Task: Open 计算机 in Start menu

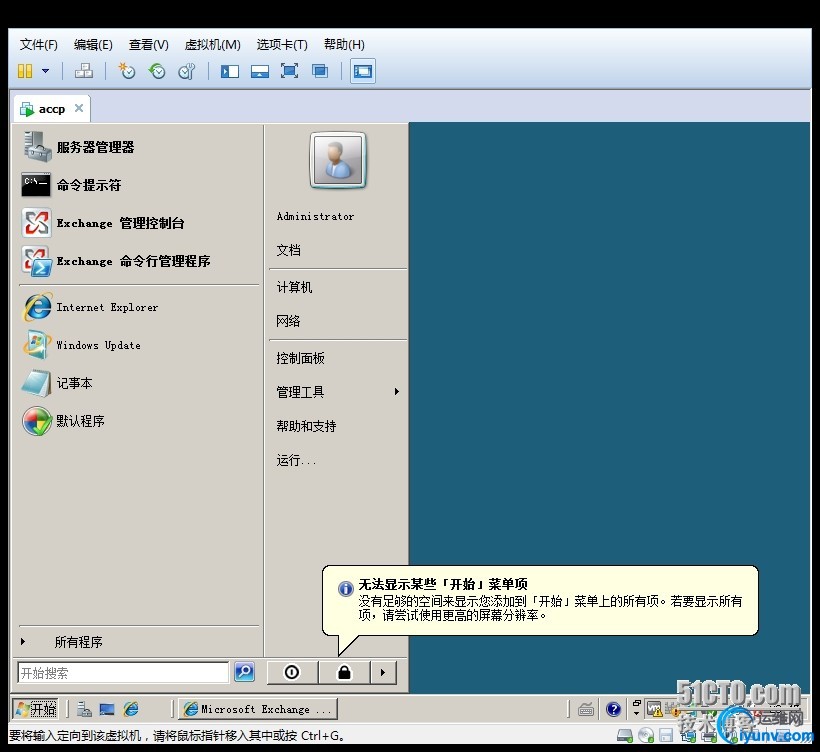Action: coord(294,288)
